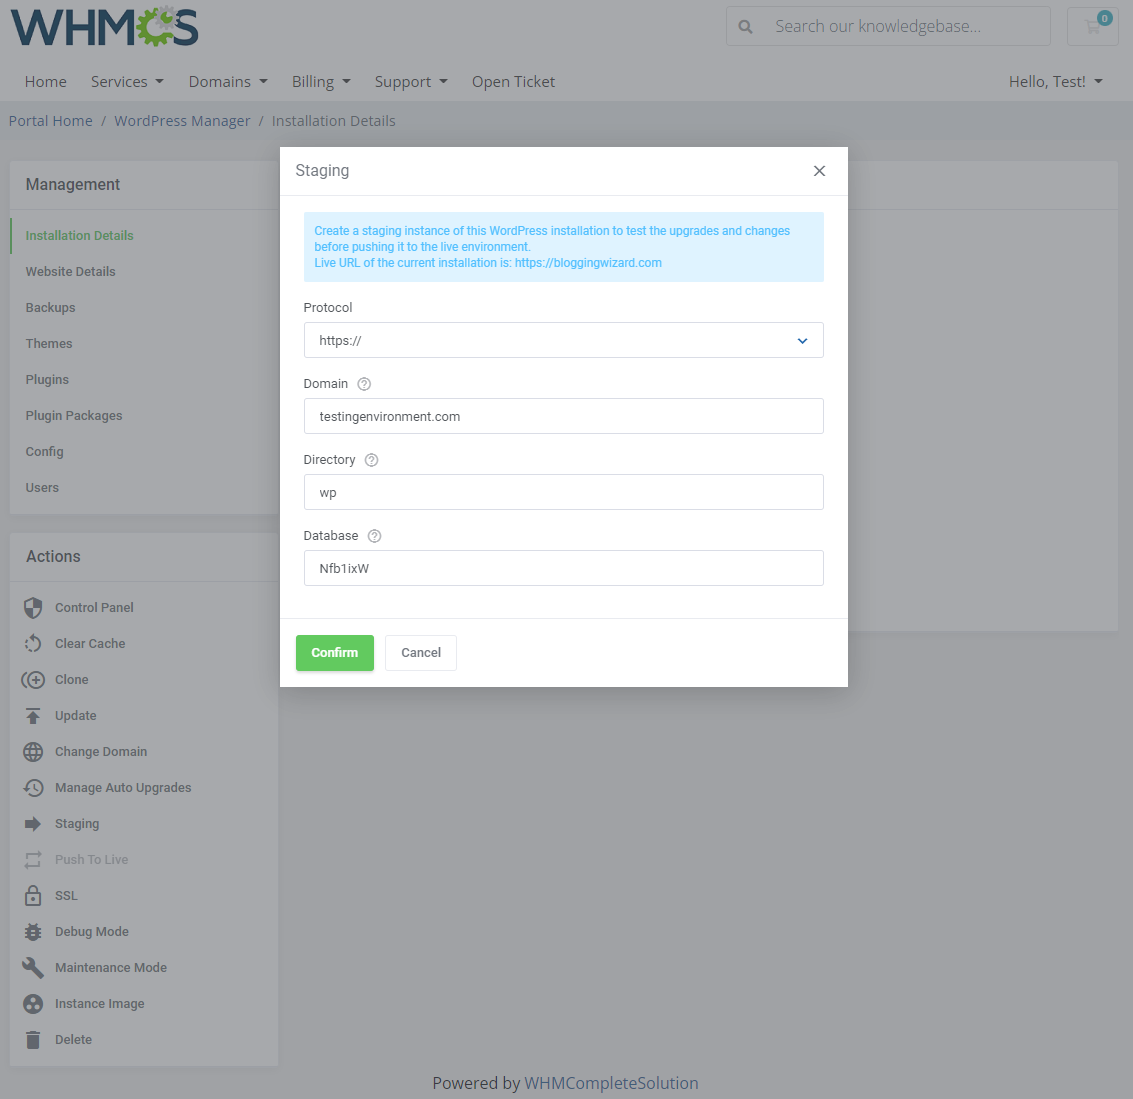Click the Change Domain globe icon
This screenshot has width=1133, height=1099.
33,752
